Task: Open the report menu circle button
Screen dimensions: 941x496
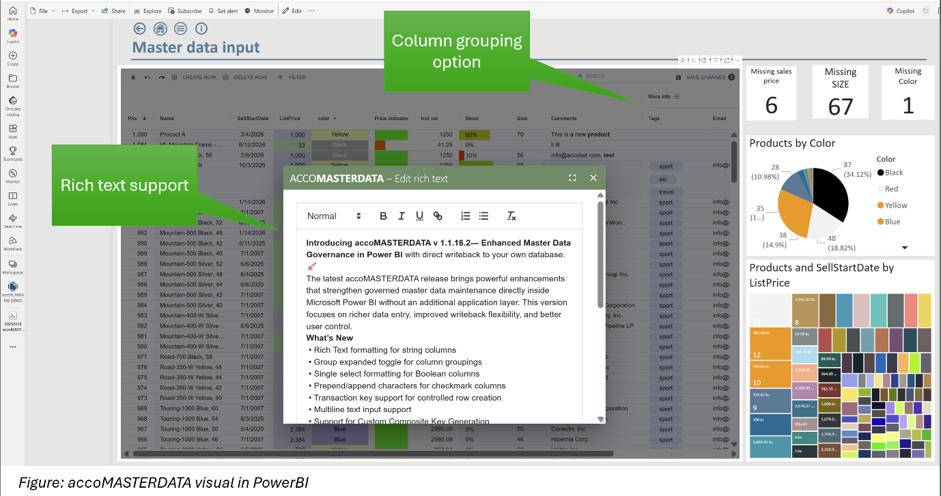Action: click(180, 28)
